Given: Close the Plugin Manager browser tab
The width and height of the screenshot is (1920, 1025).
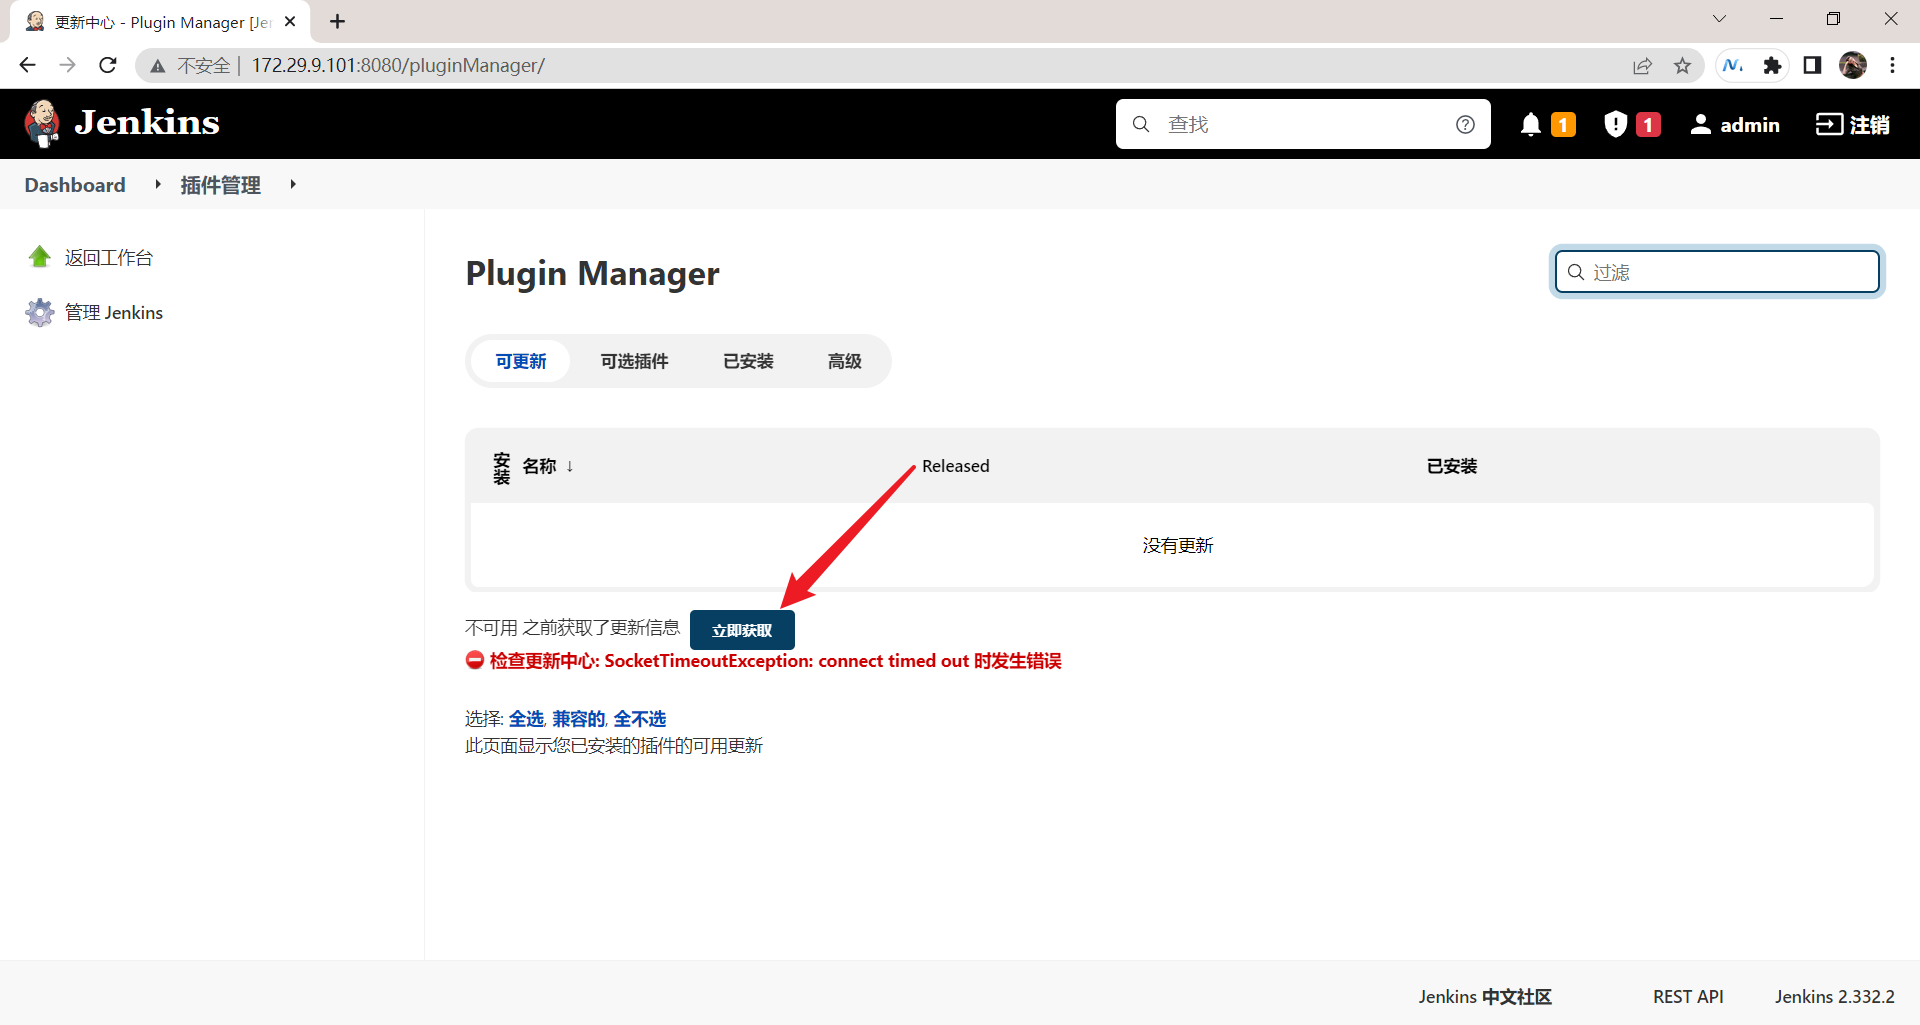Looking at the screenshot, I should click(290, 21).
